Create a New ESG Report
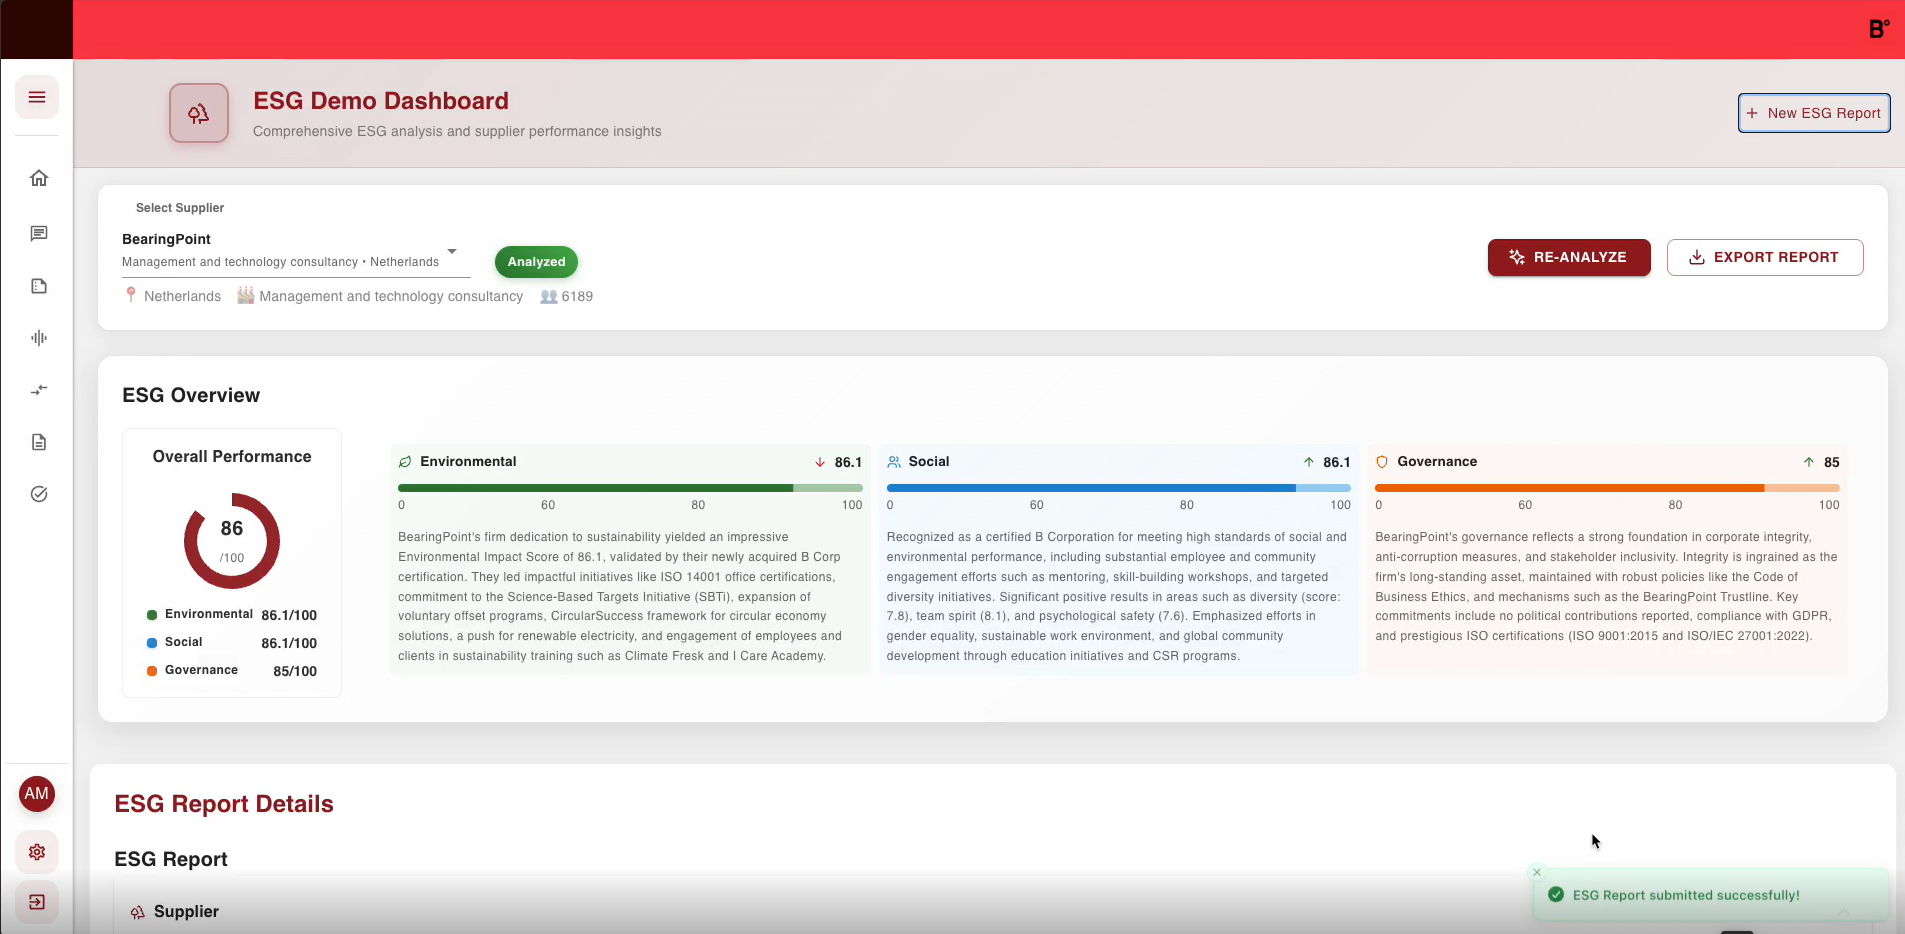1905x934 pixels. click(x=1813, y=113)
